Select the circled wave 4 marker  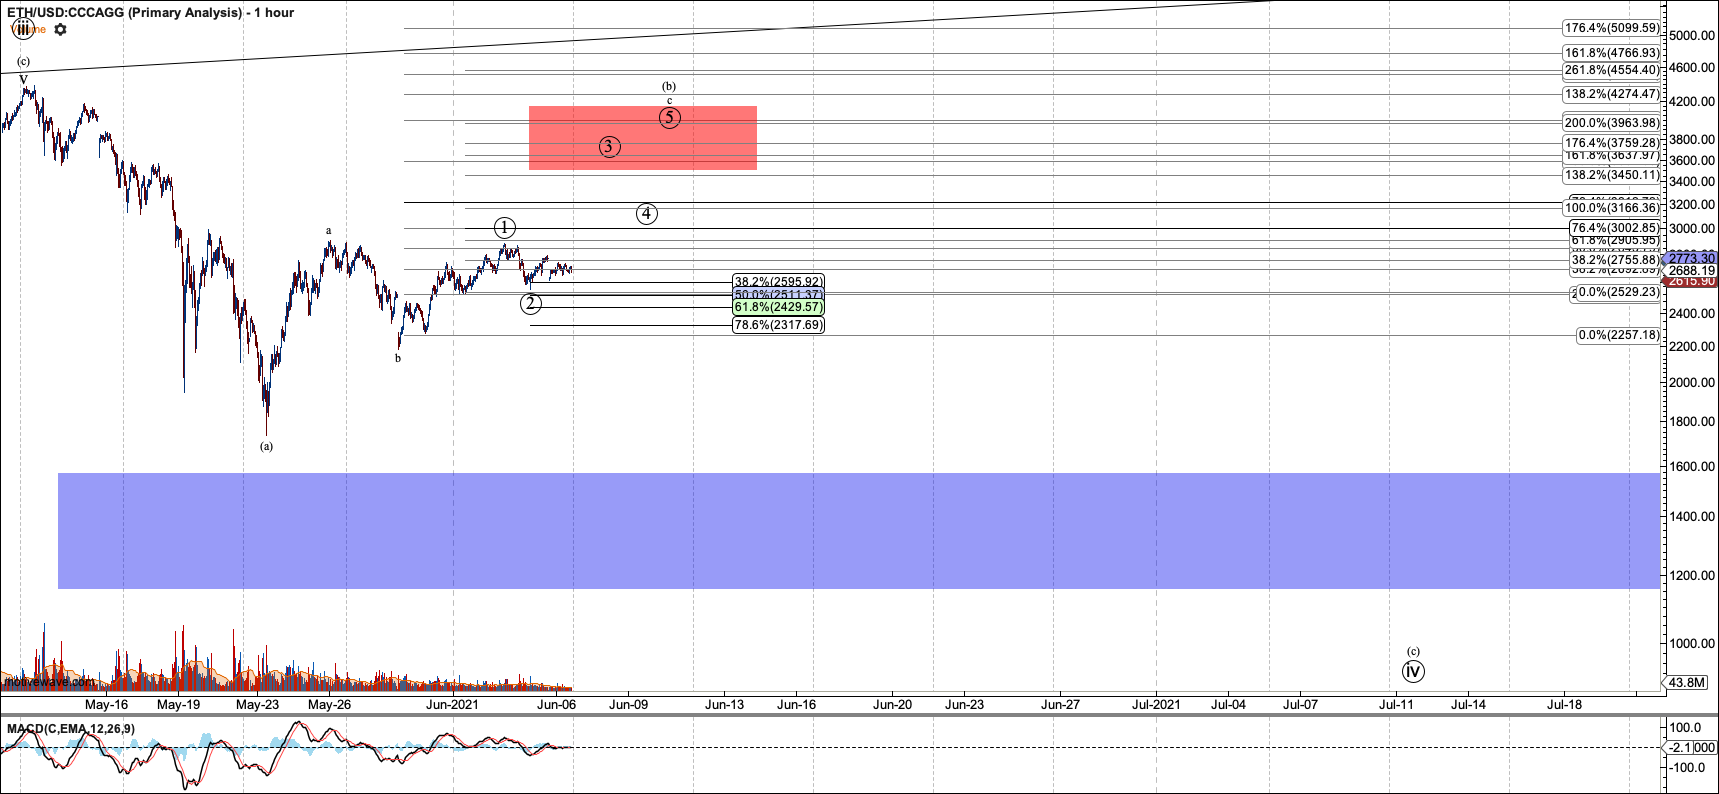pos(647,213)
